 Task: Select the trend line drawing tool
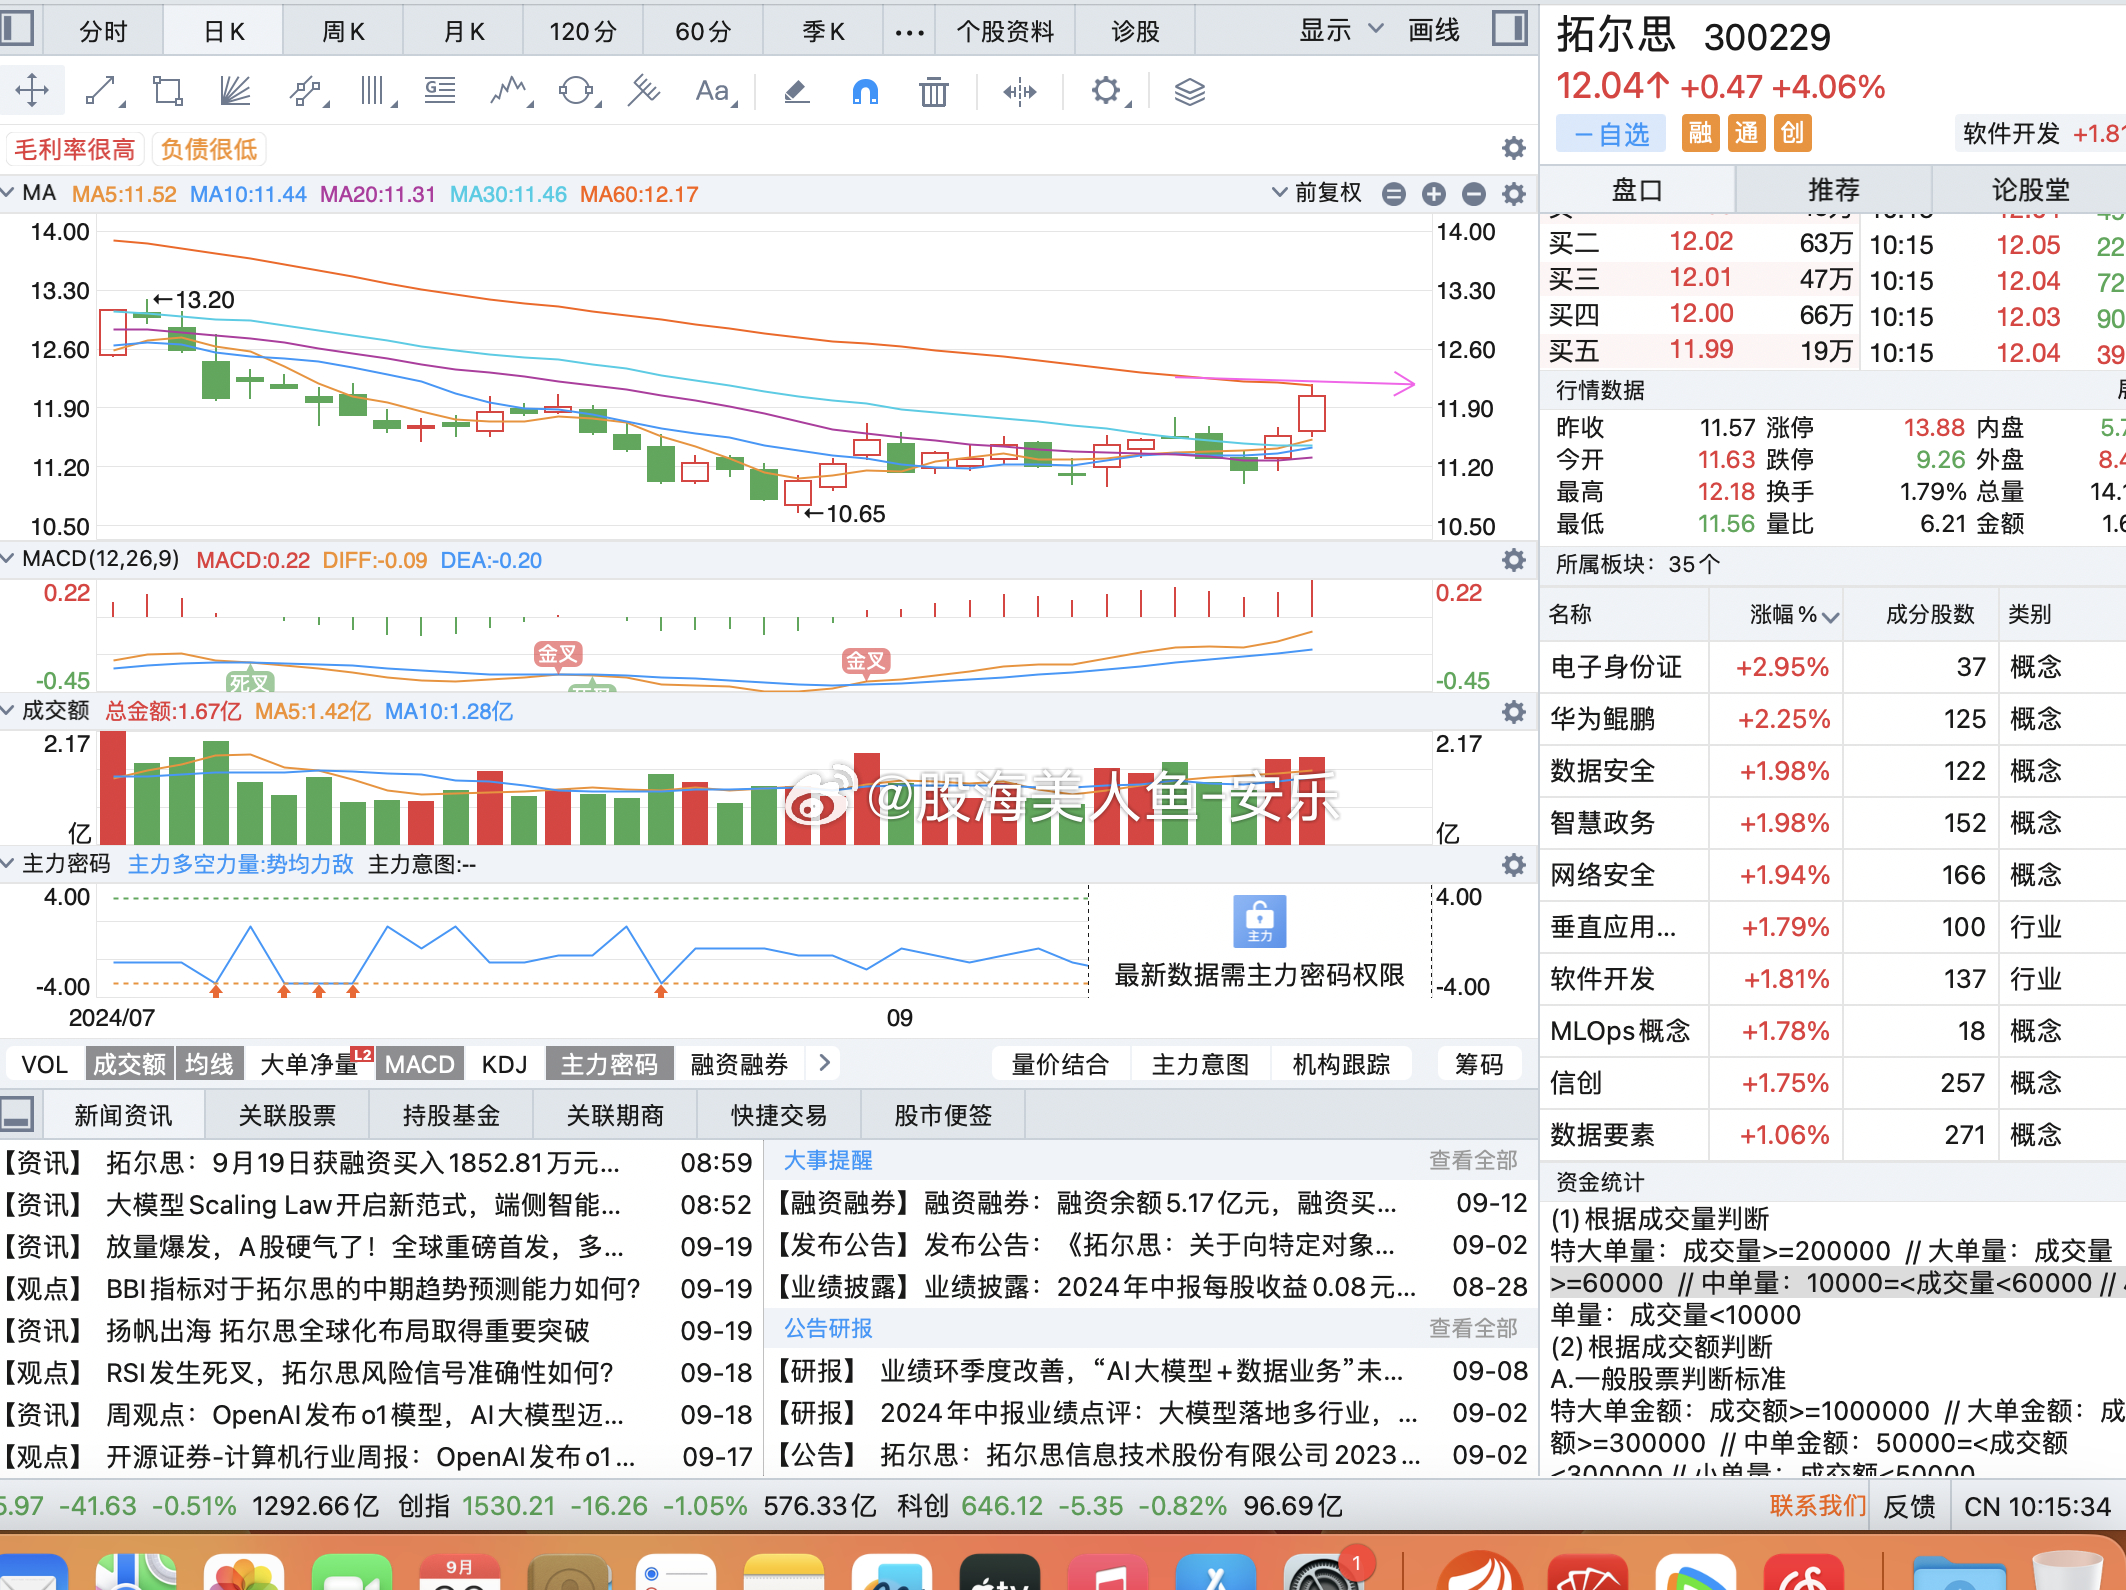[101, 92]
